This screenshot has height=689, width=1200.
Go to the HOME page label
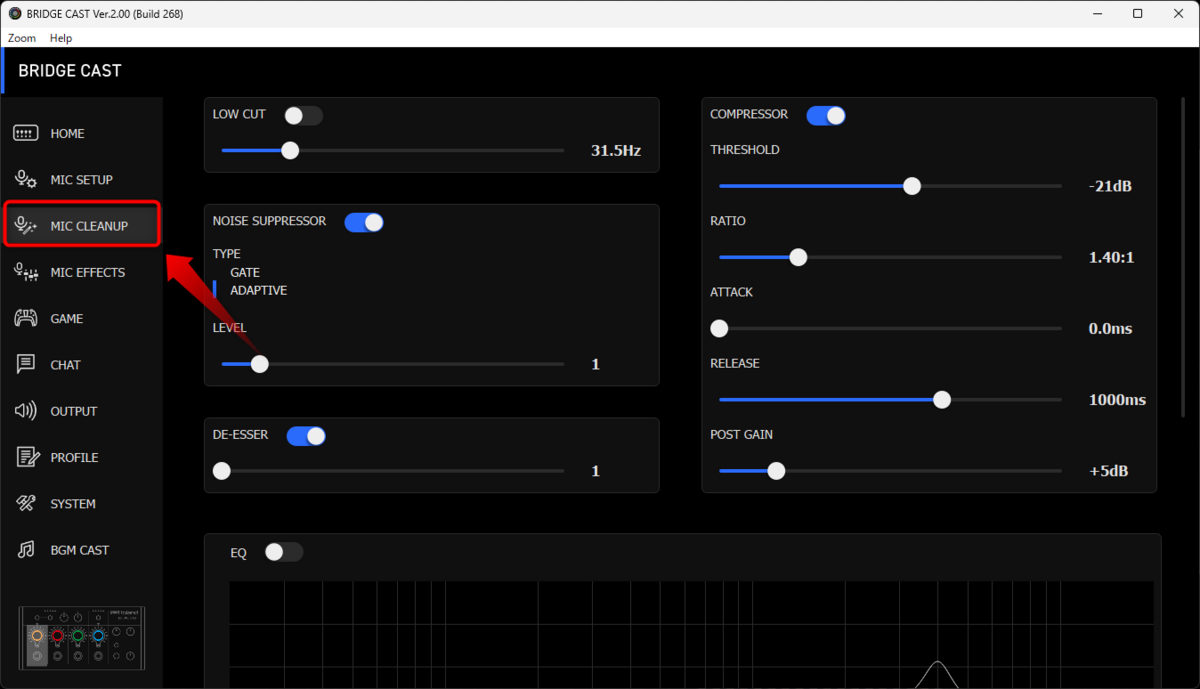68,134
